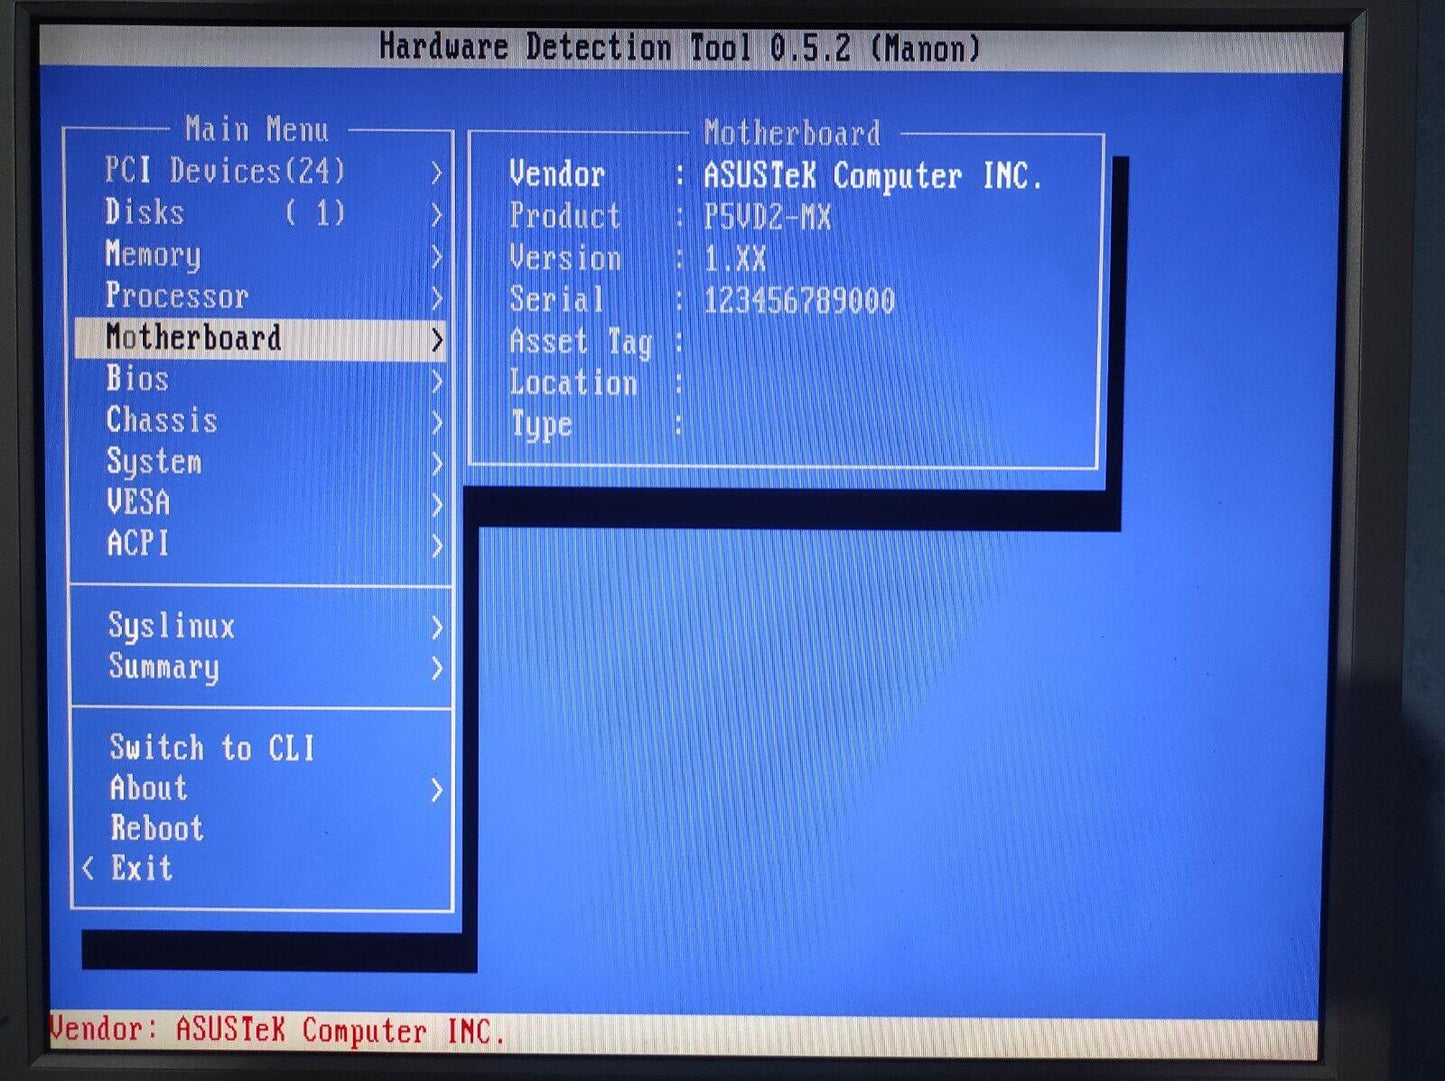Screen dimensions: 1445x1081
Task: Open the Syslinux menu entry
Action: [x=172, y=626]
